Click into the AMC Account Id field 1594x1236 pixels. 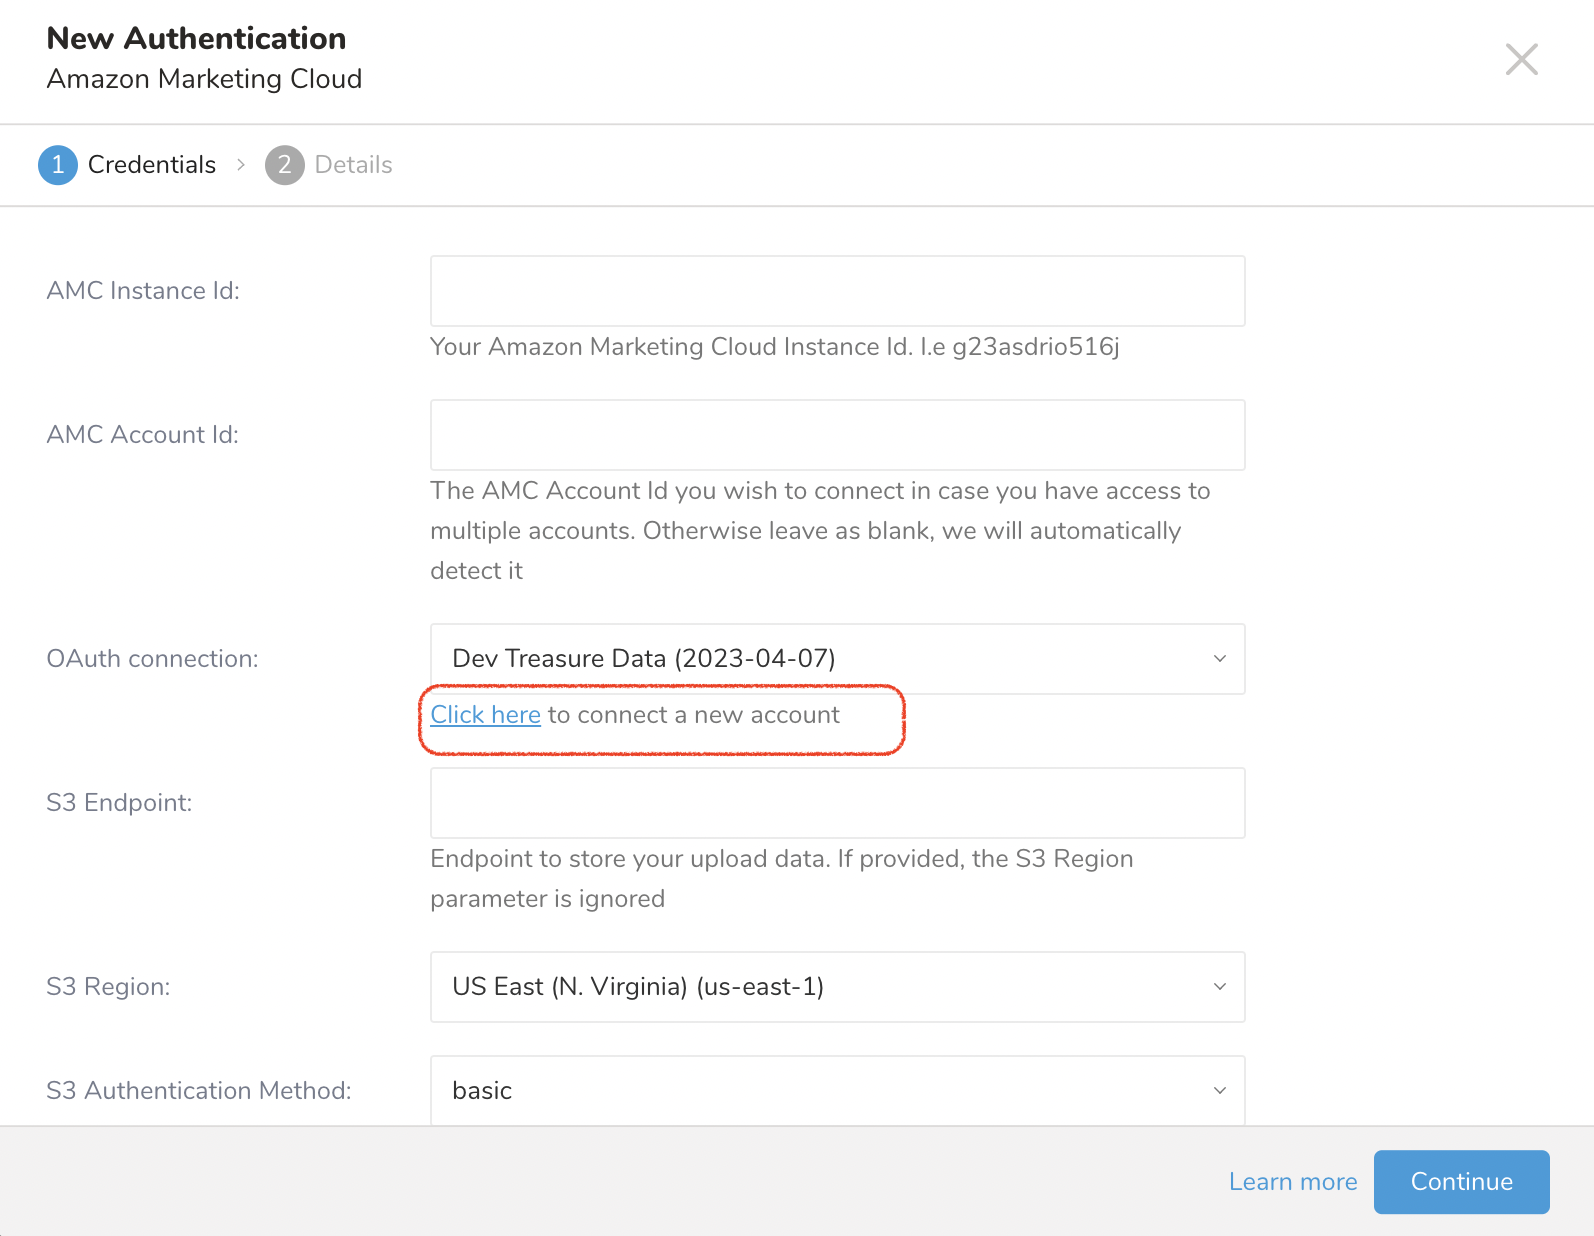[837, 435]
